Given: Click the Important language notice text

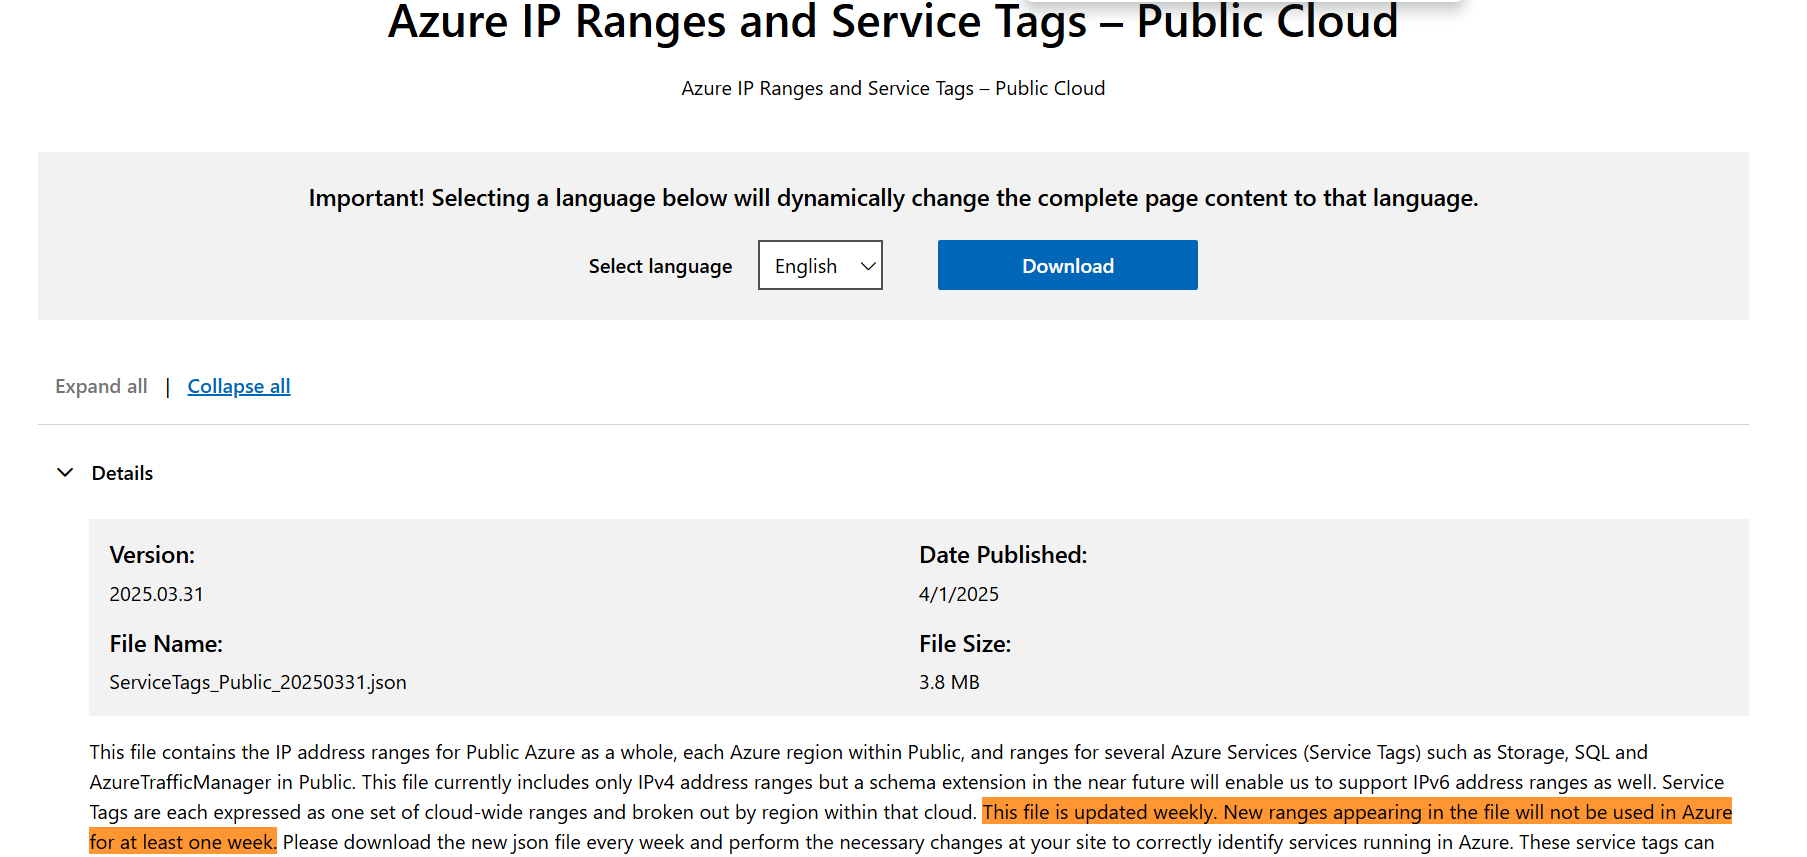Looking at the screenshot, I should coord(893,198).
